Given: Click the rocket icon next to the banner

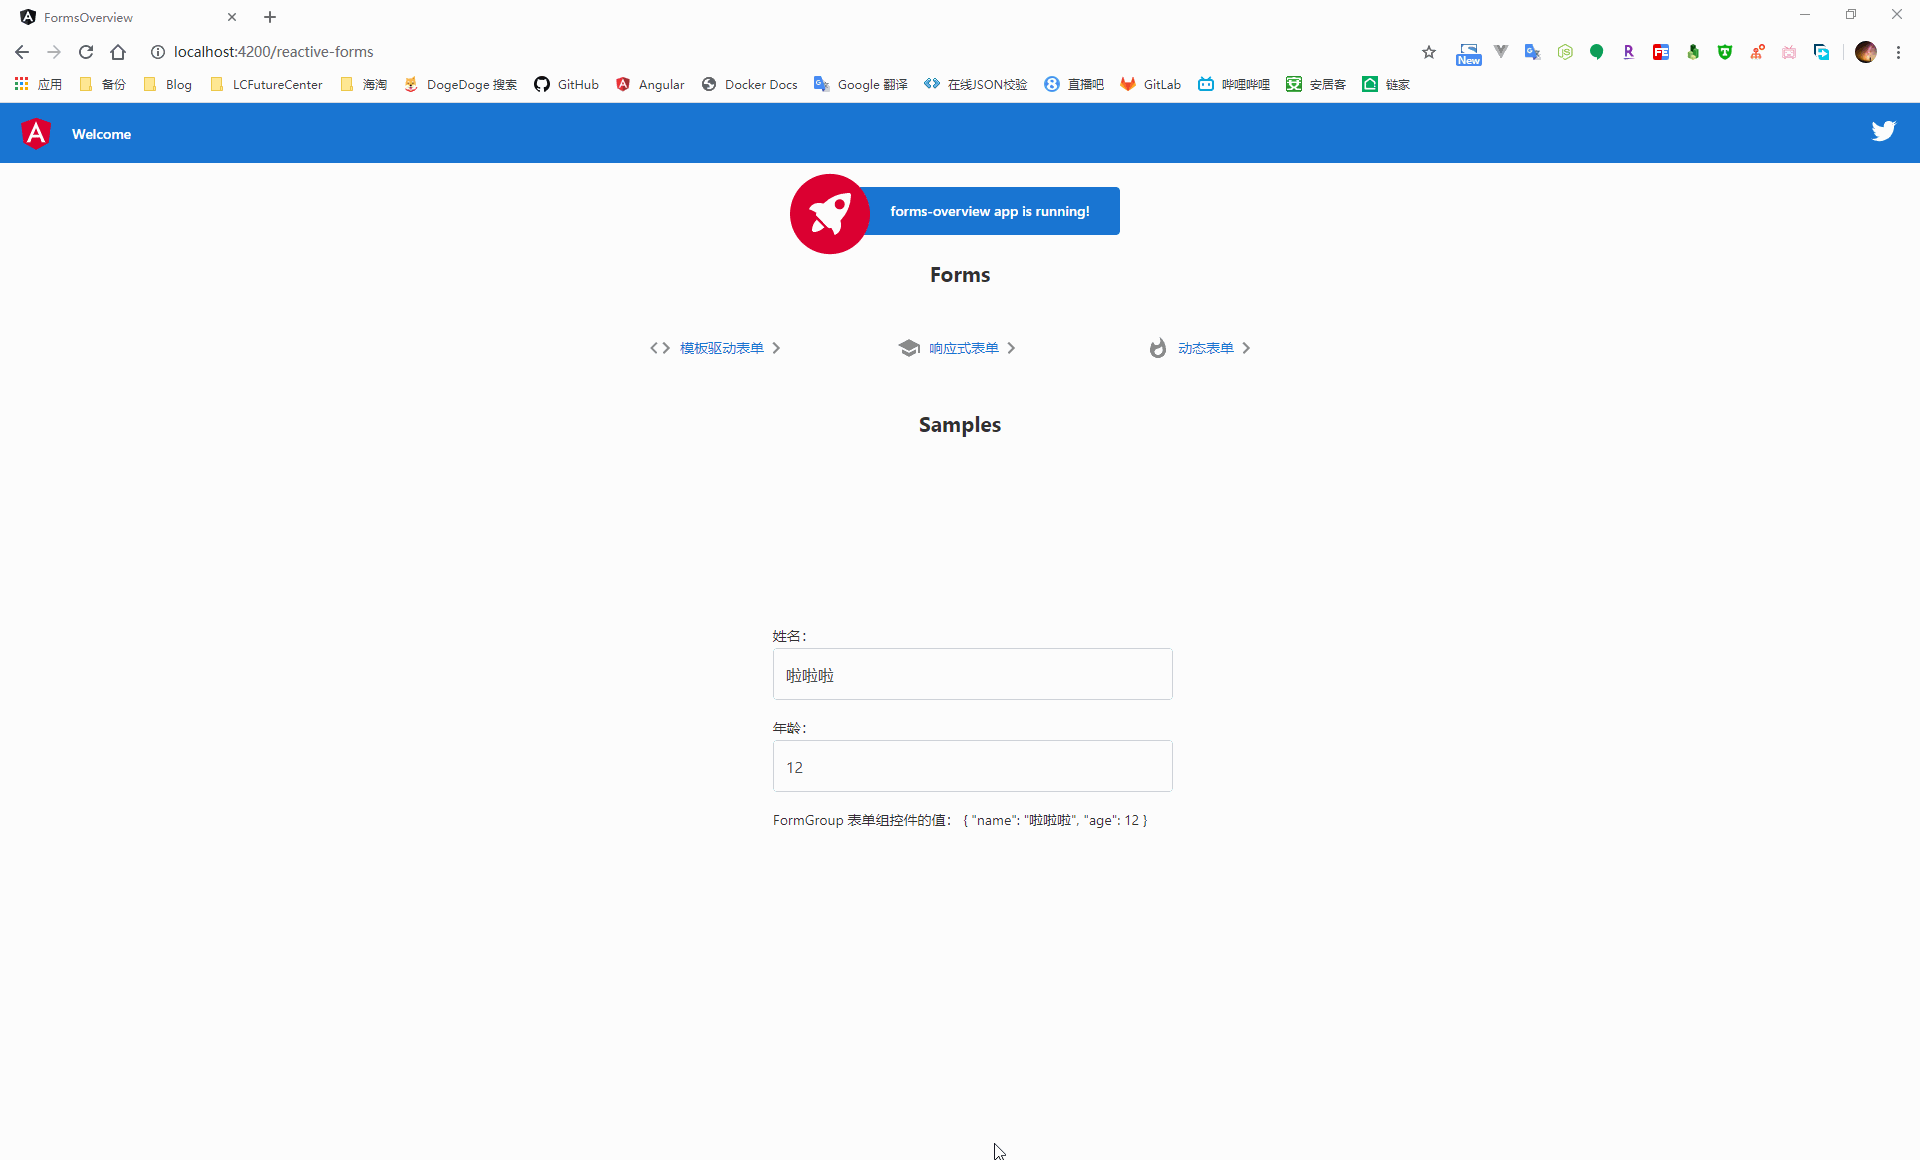Looking at the screenshot, I should 829,213.
